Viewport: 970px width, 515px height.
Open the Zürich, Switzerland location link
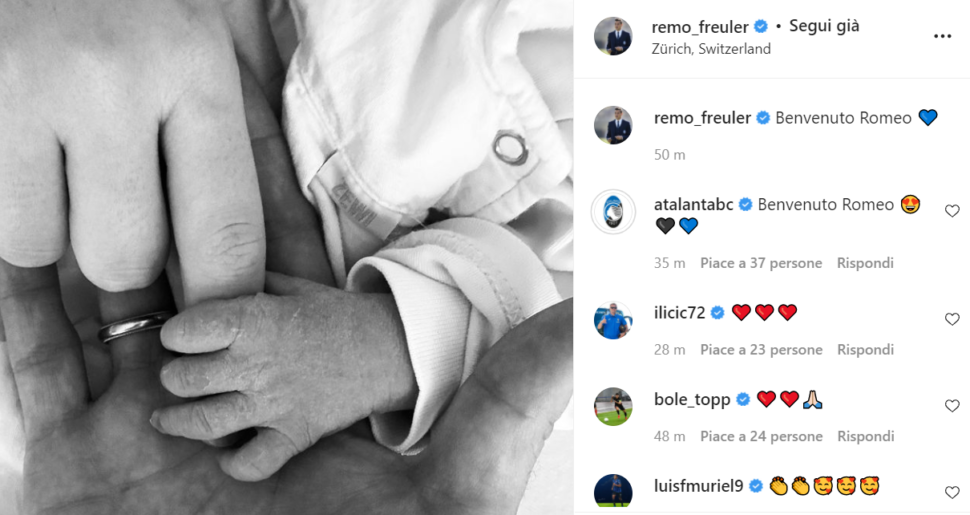pos(711,49)
